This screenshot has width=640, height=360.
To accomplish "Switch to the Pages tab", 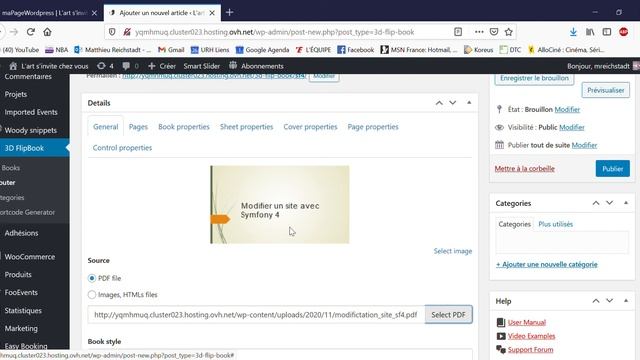I will click(138, 127).
